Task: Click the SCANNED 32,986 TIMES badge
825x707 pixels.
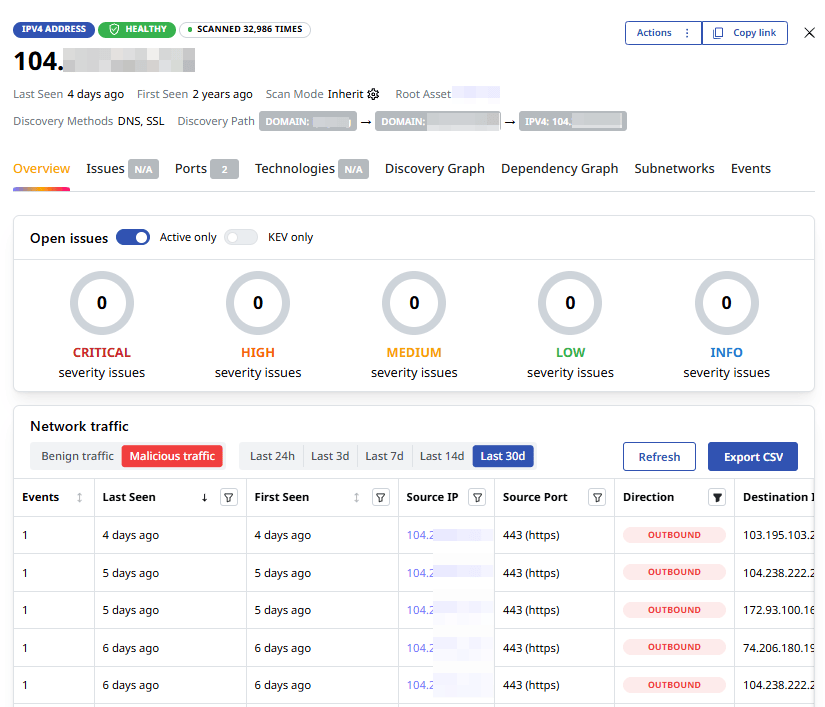Action: (x=245, y=29)
